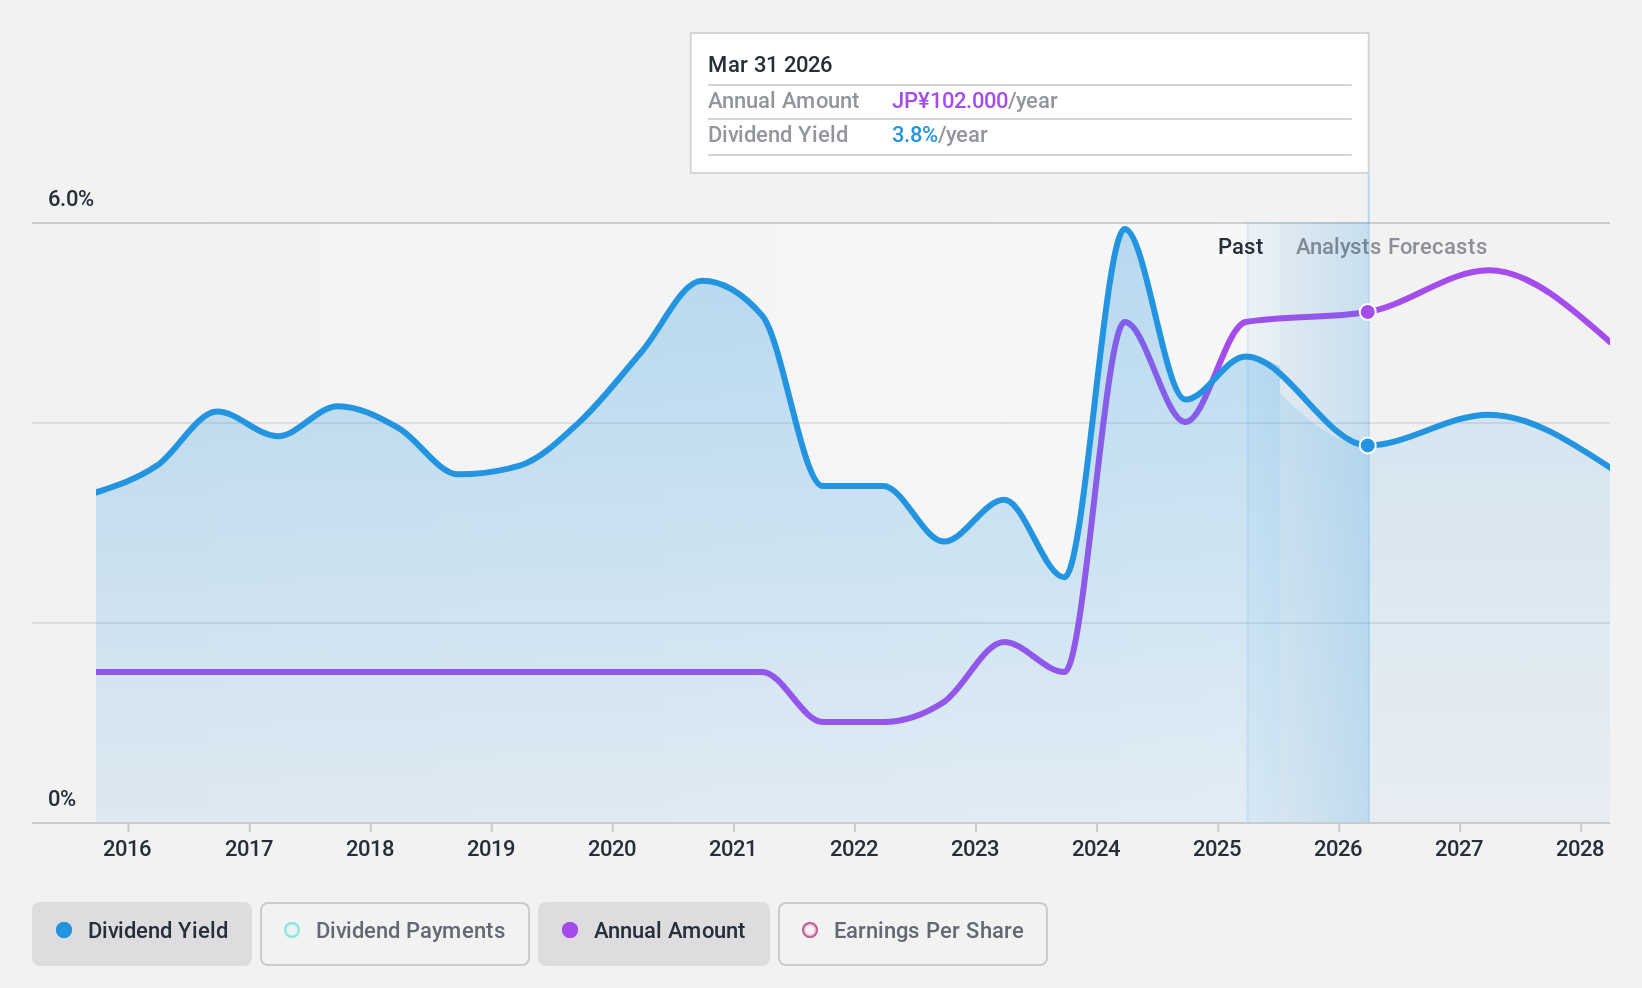Click the purple Annual Amount data point marker

click(1368, 312)
